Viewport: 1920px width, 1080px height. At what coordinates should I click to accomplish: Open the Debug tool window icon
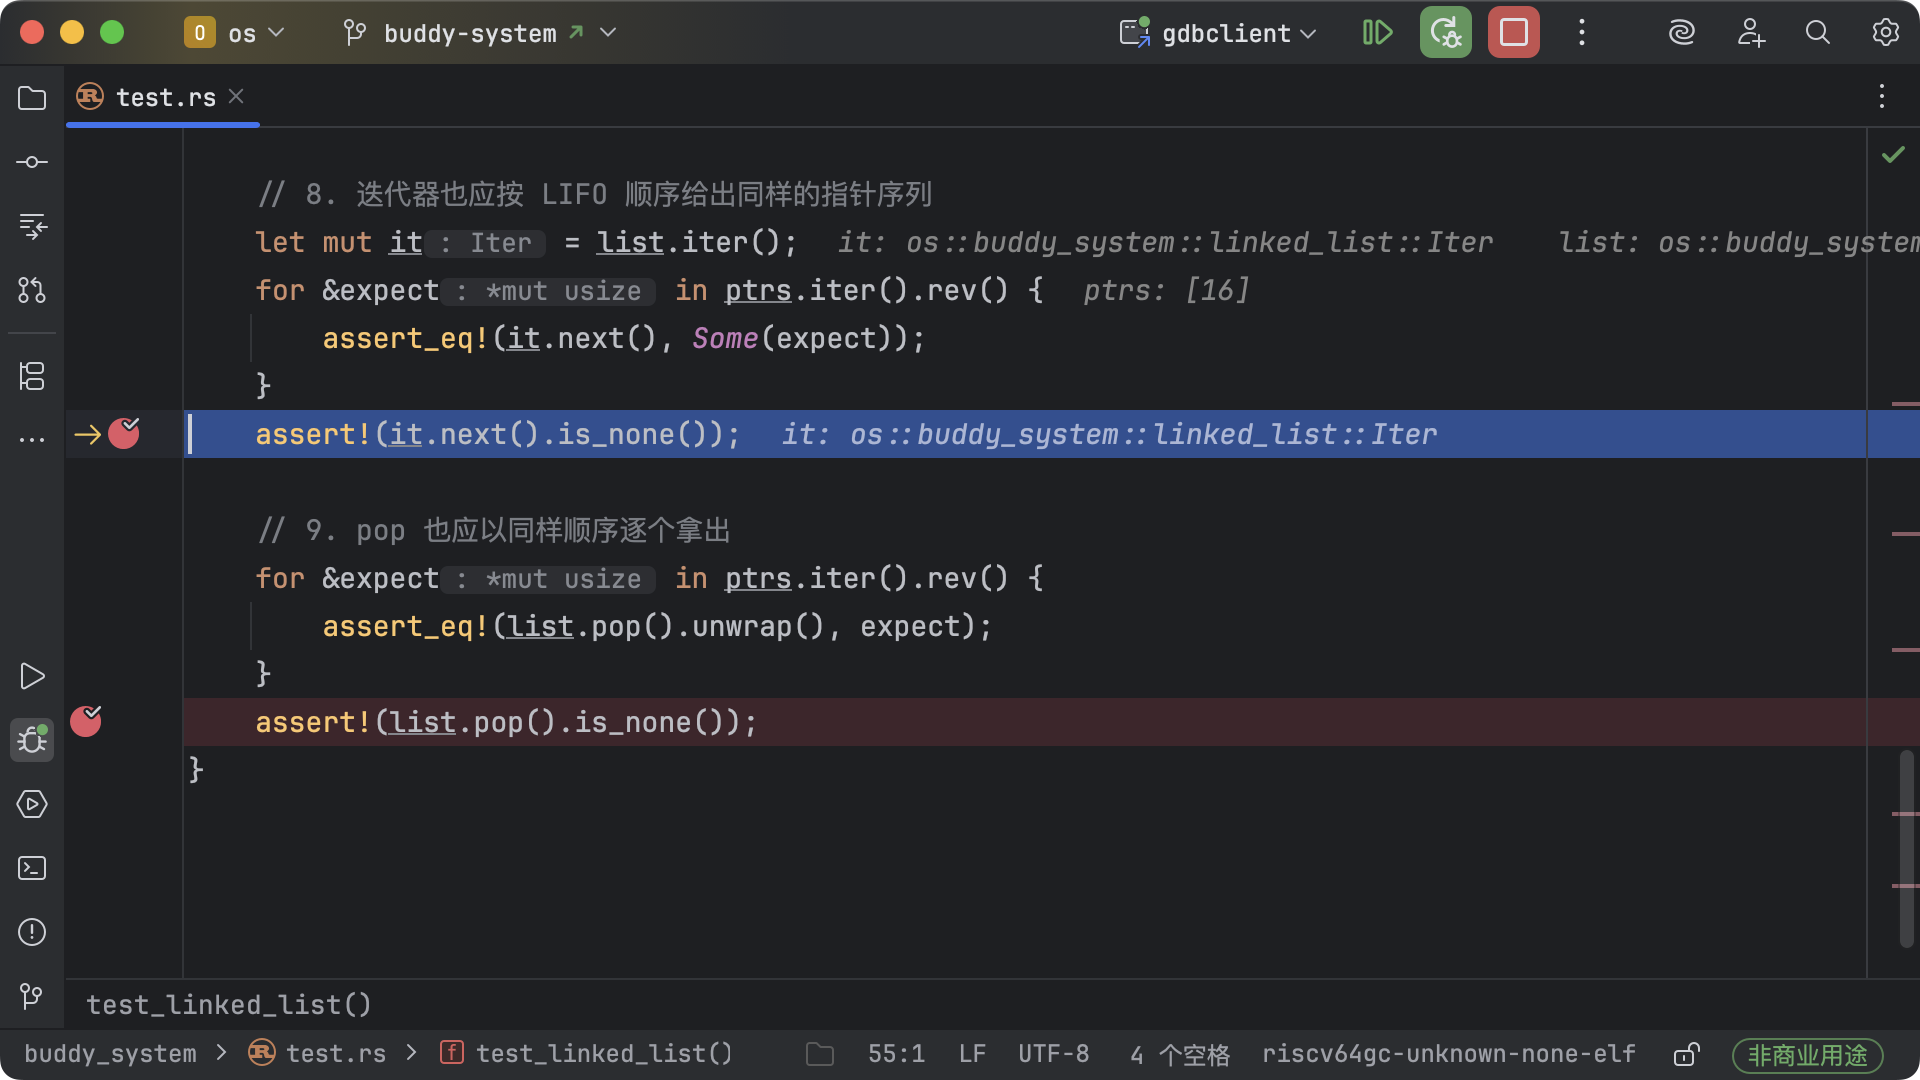(x=32, y=740)
